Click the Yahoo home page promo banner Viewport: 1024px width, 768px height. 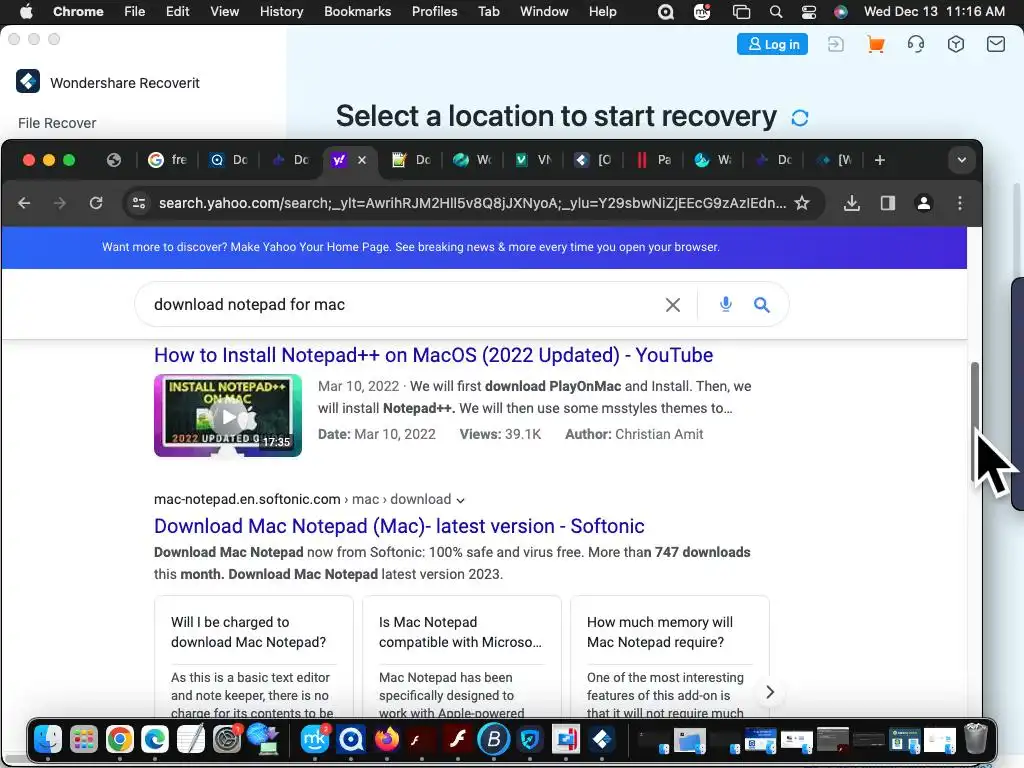[484, 247]
